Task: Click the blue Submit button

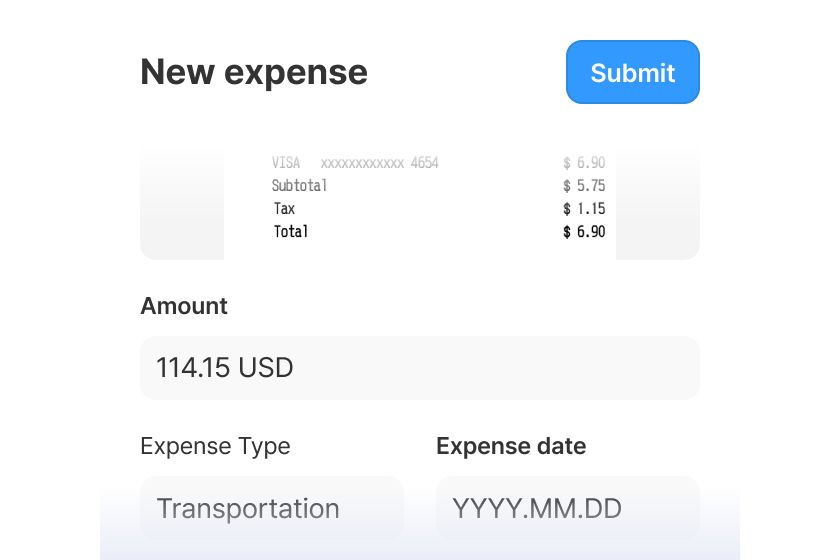Action: coord(633,72)
